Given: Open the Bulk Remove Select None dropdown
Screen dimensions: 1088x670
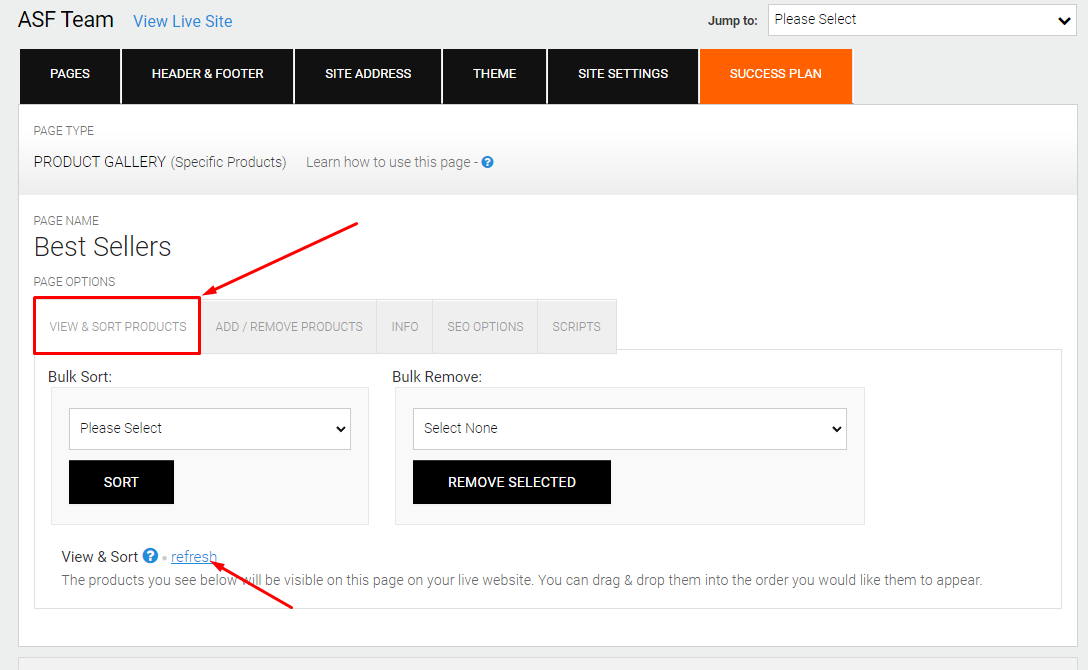Looking at the screenshot, I should click(x=630, y=428).
